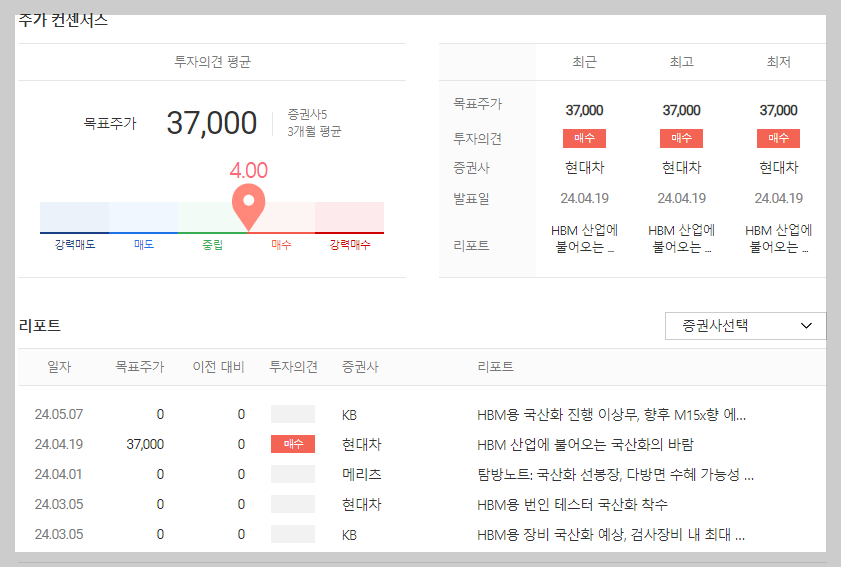Click 매수 badge in 최고 column
841x567 pixels.
point(681,138)
